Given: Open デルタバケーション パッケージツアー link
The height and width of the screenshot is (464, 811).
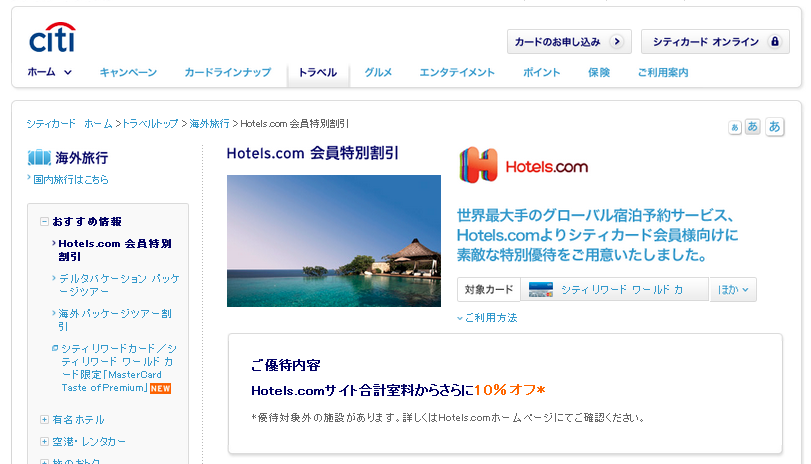Looking at the screenshot, I should tap(119, 285).
